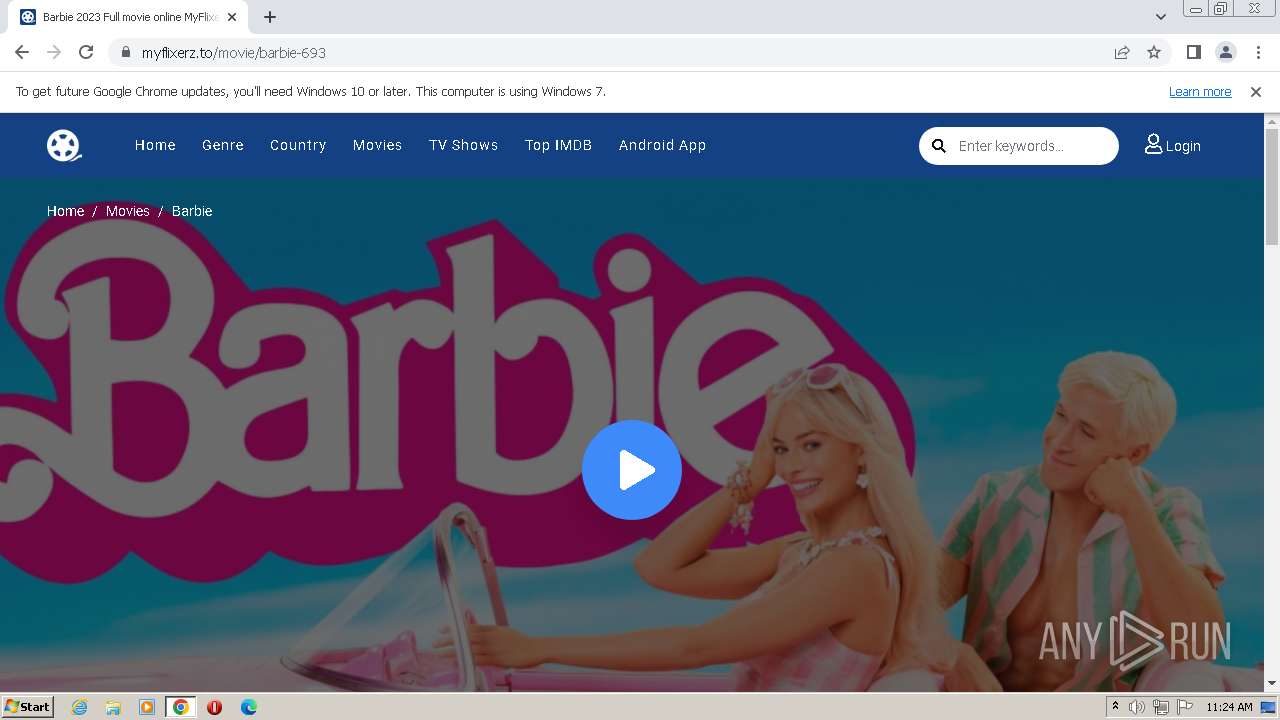Click the page vertical scrollbar thumb
The width and height of the screenshot is (1280, 720).
[x=1272, y=185]
